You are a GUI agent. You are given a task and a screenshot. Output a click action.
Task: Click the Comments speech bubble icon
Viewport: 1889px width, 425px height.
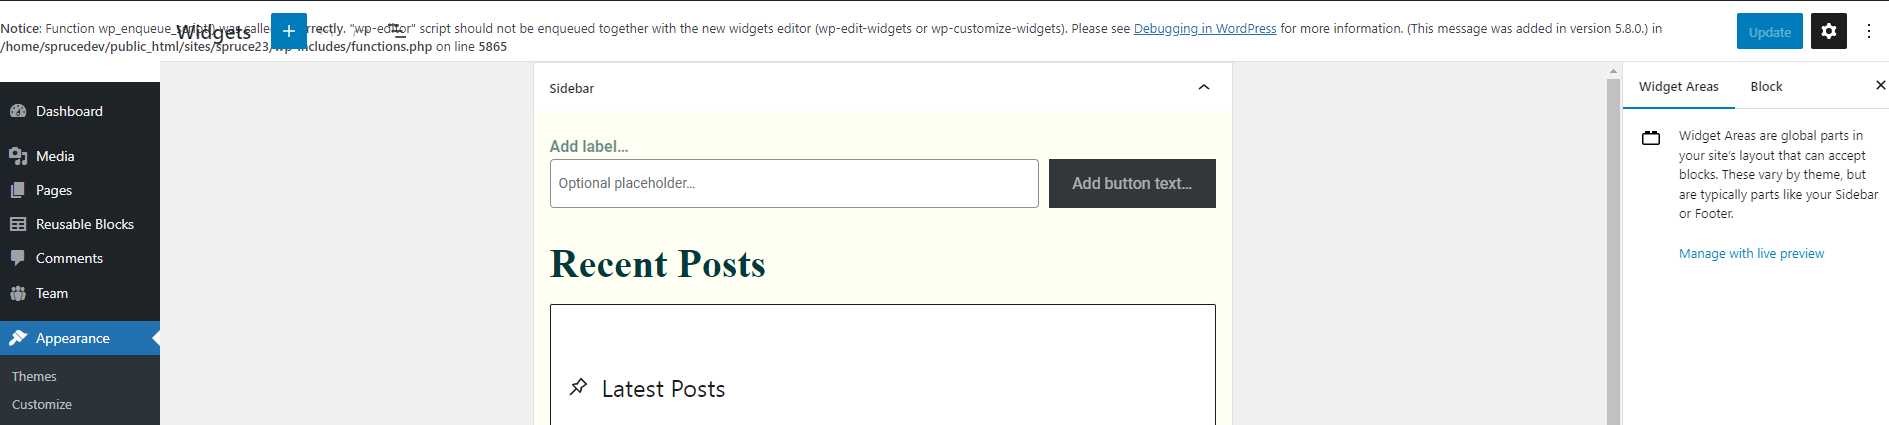18,258
